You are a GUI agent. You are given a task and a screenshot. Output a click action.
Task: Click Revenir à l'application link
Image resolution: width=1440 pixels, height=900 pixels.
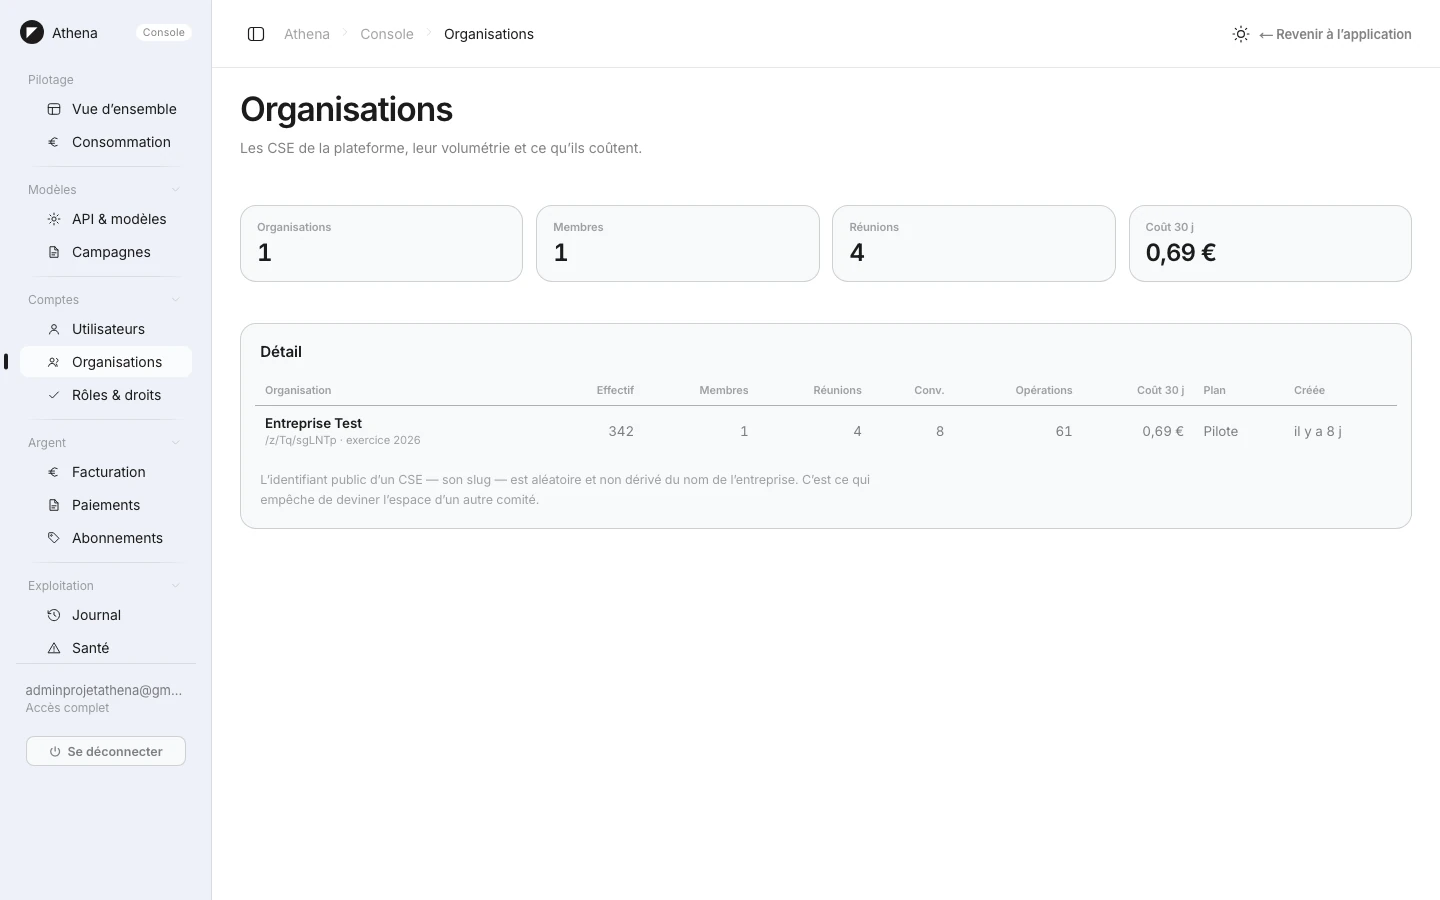tap(1335, 34)
